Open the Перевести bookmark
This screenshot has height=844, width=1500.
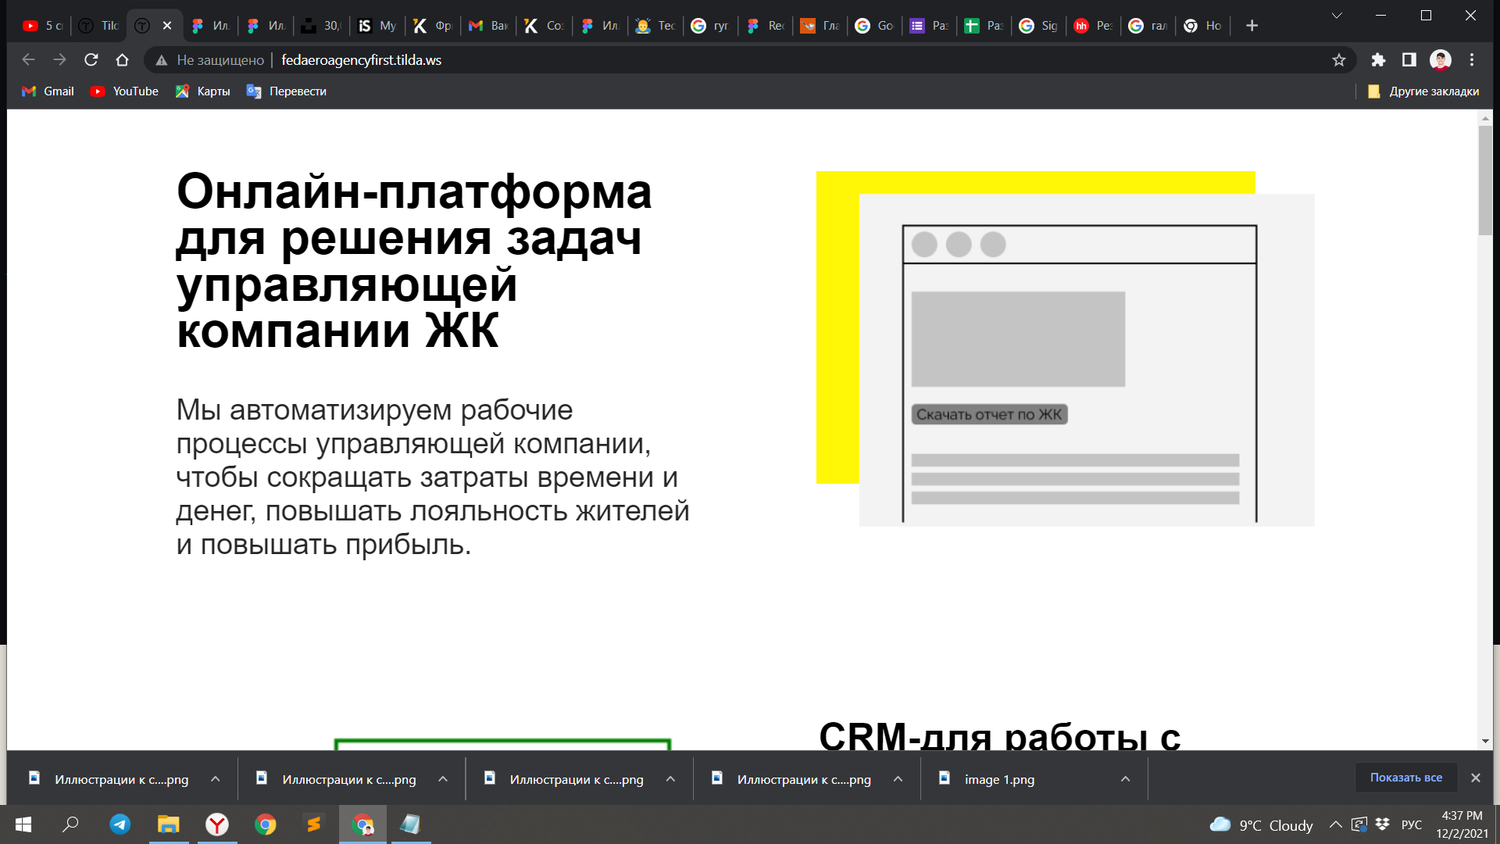(287, 91)
